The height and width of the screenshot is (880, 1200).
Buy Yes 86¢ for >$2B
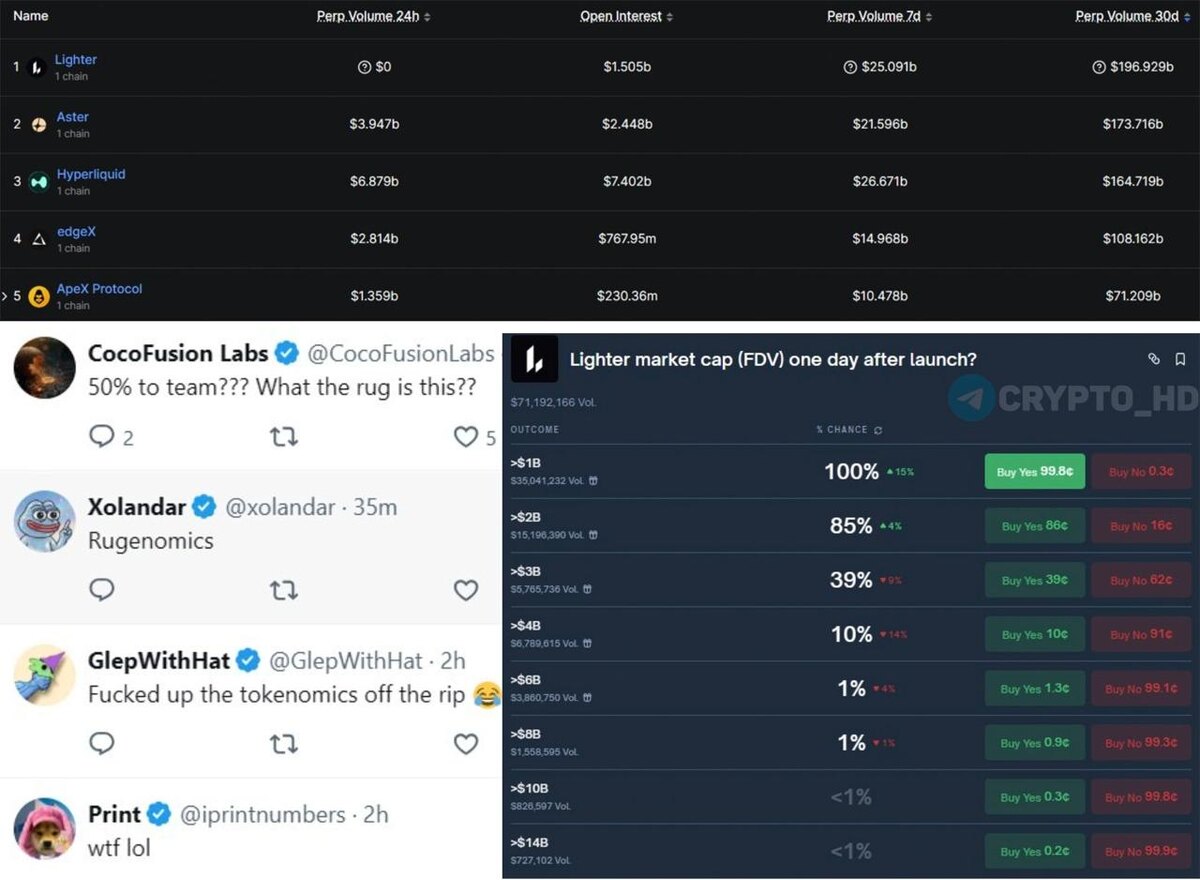click(x=1034, y=526)
